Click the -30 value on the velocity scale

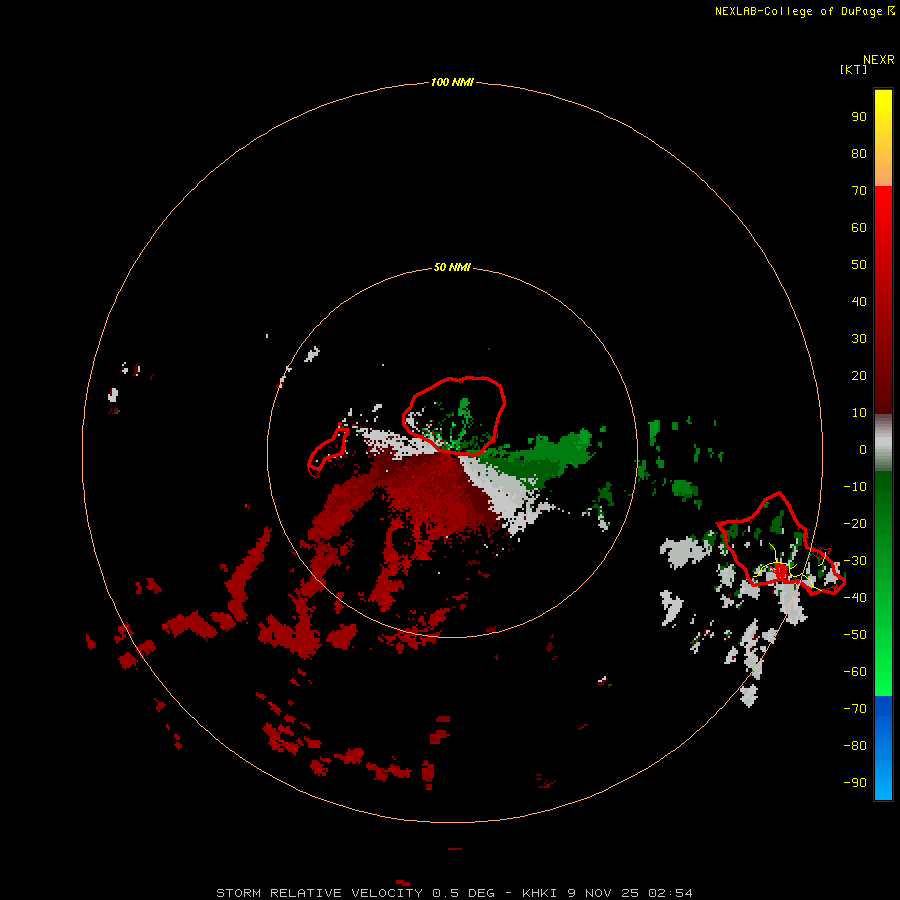tap(855, 561)
